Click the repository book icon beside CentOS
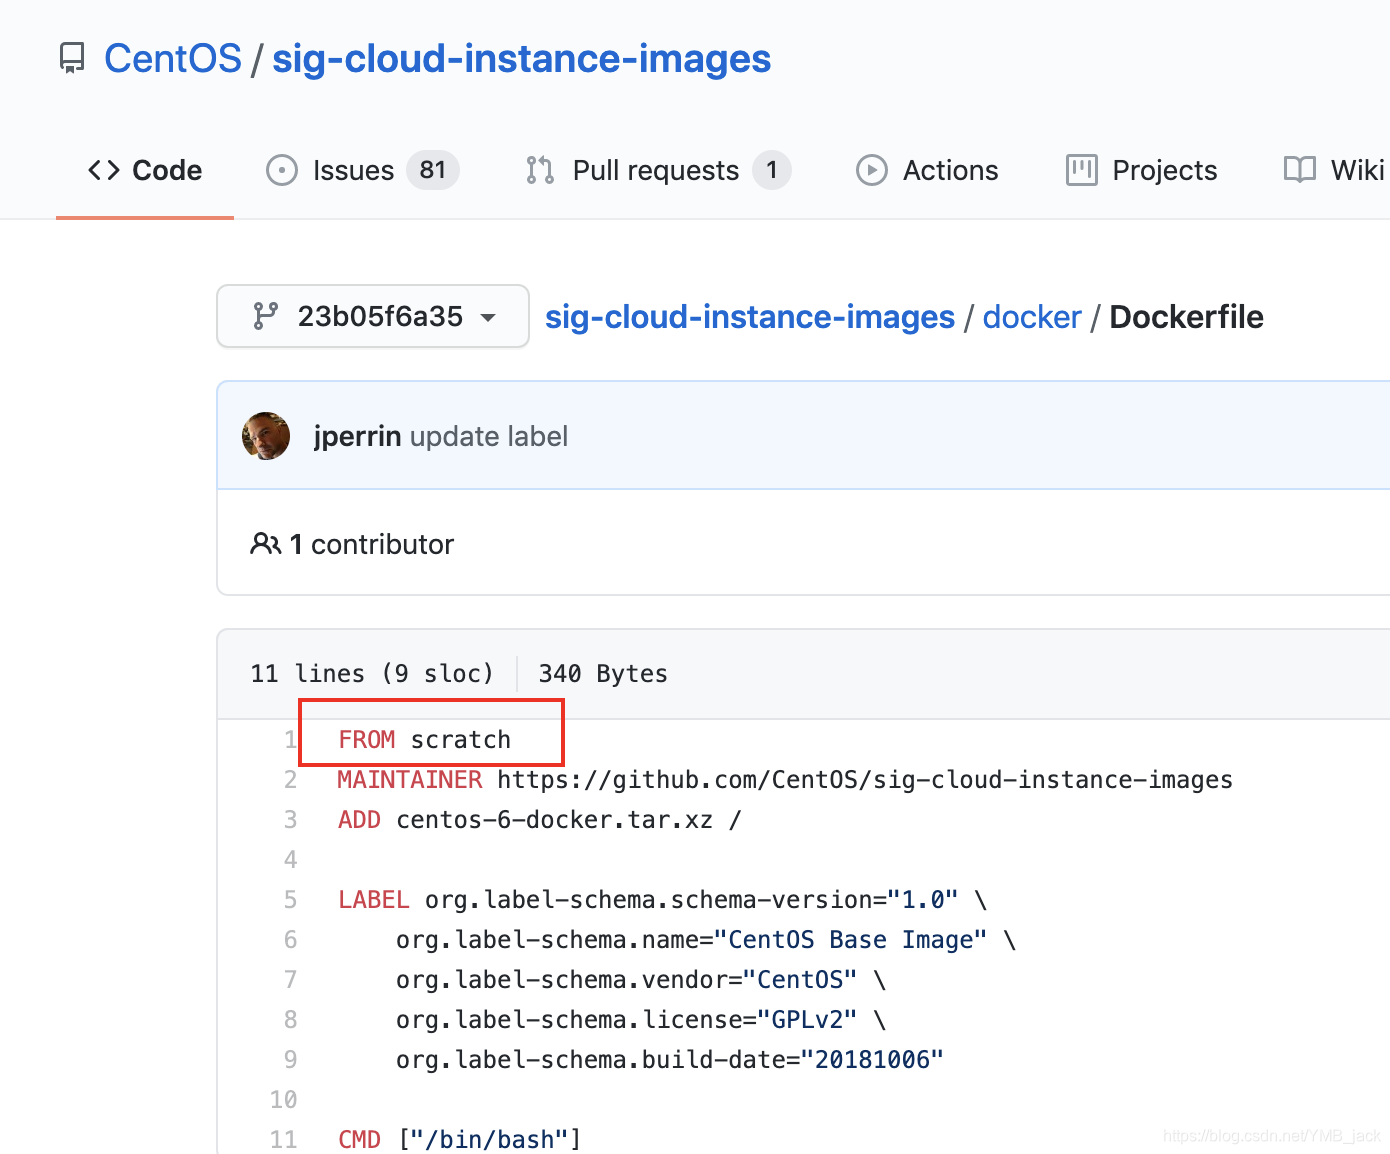Screen dimensions: 1390x1154 click(x=72, y=59)
